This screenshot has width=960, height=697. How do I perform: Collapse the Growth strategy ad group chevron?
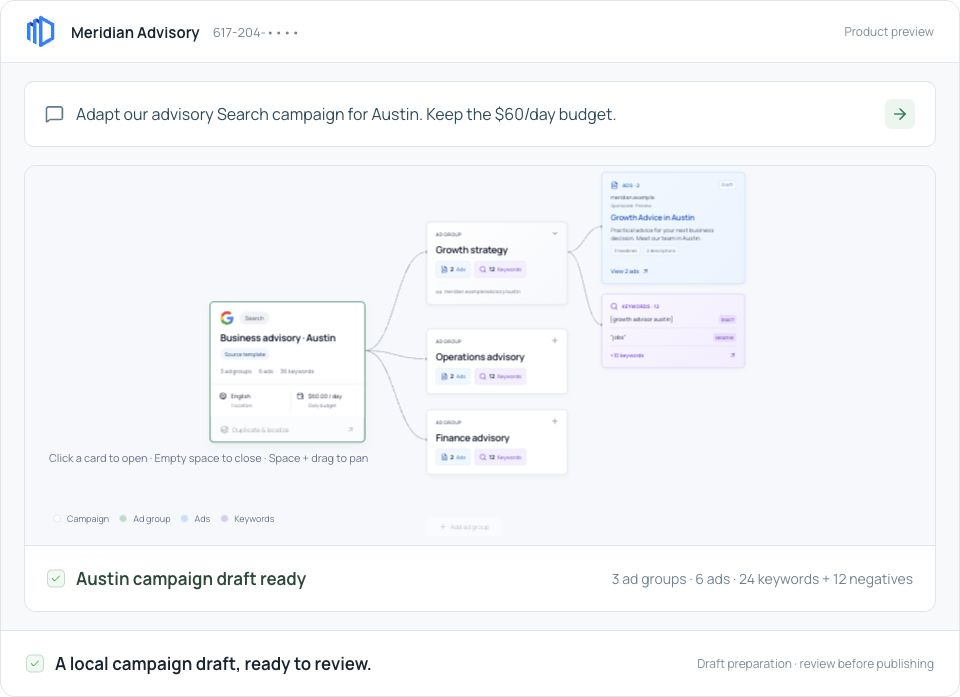click(x=555, y=233)
